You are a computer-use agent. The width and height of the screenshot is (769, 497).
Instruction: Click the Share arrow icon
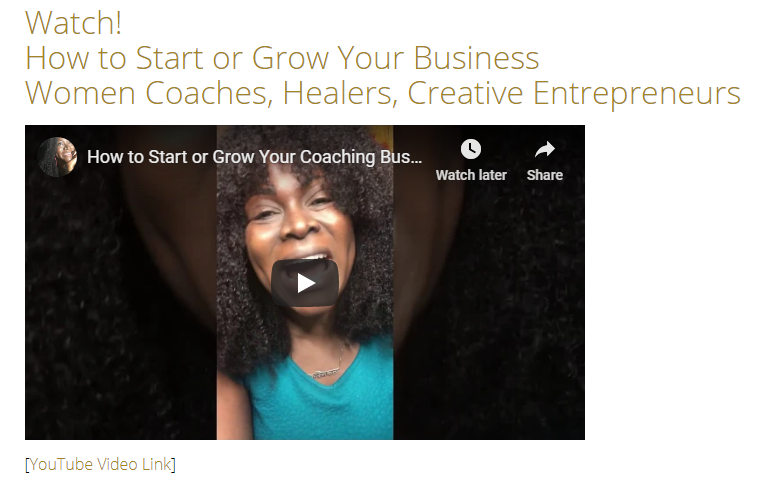[544, 149]
